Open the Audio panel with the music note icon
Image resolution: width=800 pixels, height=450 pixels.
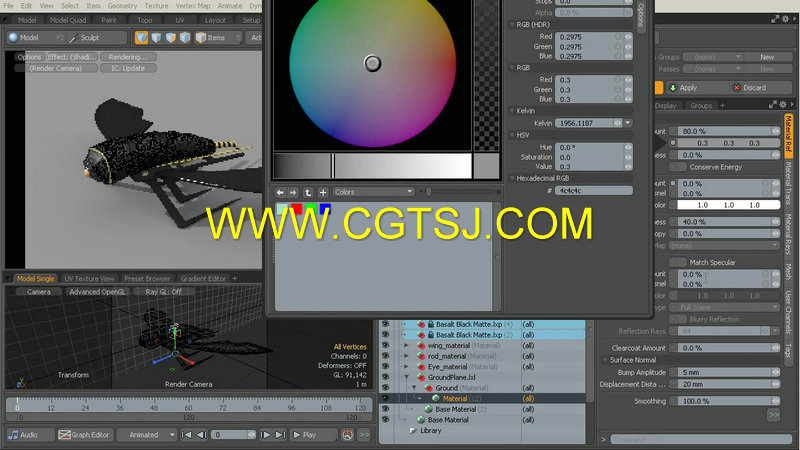[30, 435]
